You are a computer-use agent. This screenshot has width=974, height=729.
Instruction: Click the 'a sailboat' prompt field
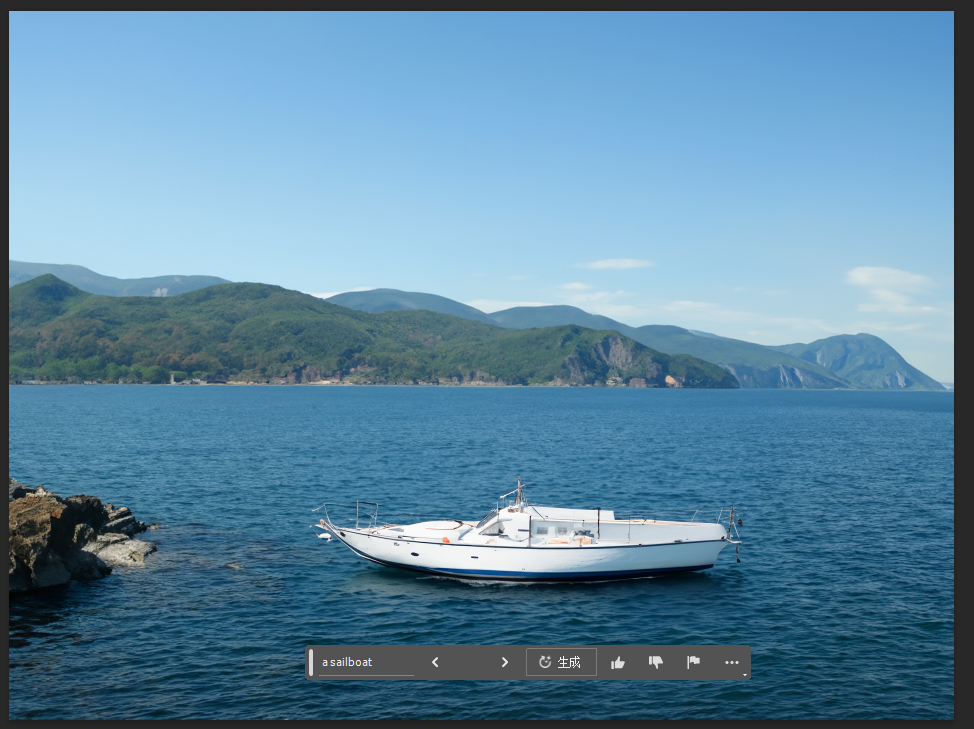(365, 662)
